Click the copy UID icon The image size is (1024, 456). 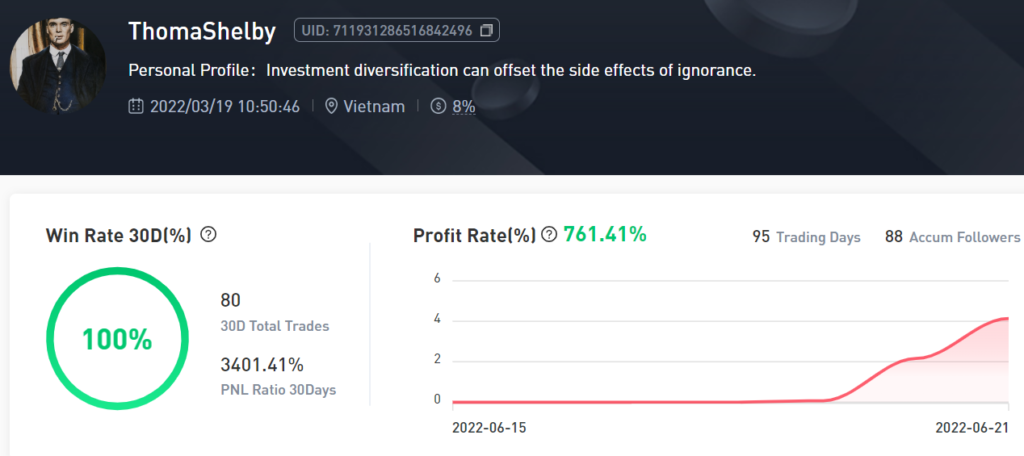[x=487, y=31]
